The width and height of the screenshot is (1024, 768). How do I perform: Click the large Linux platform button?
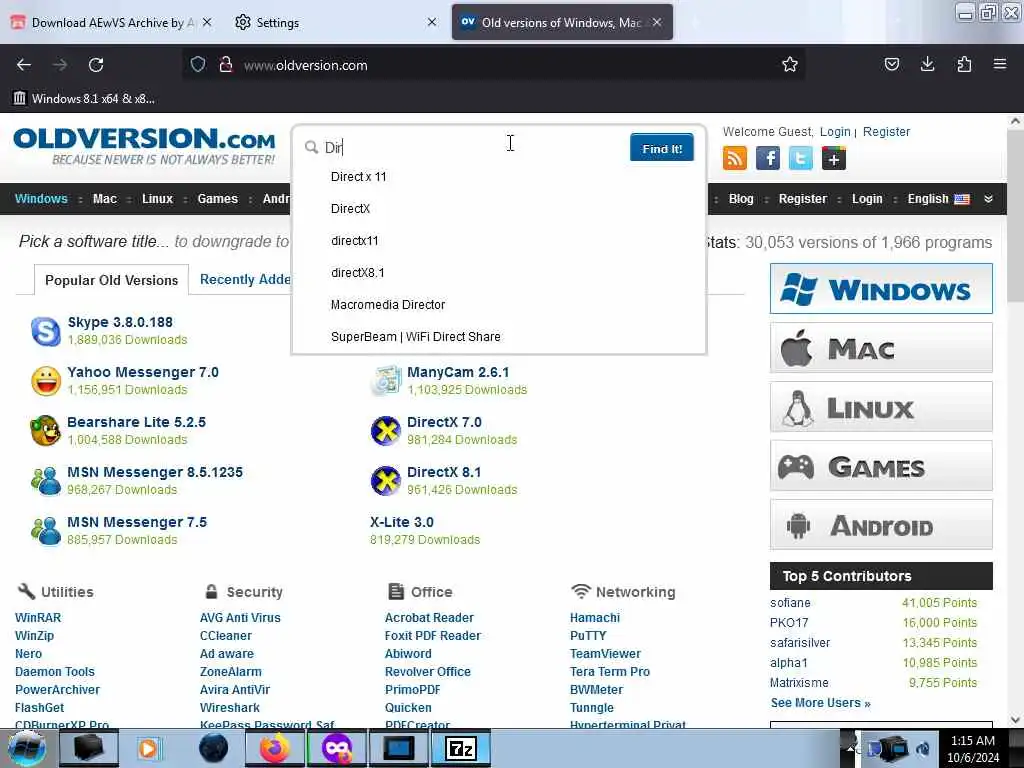coord(881,407)
